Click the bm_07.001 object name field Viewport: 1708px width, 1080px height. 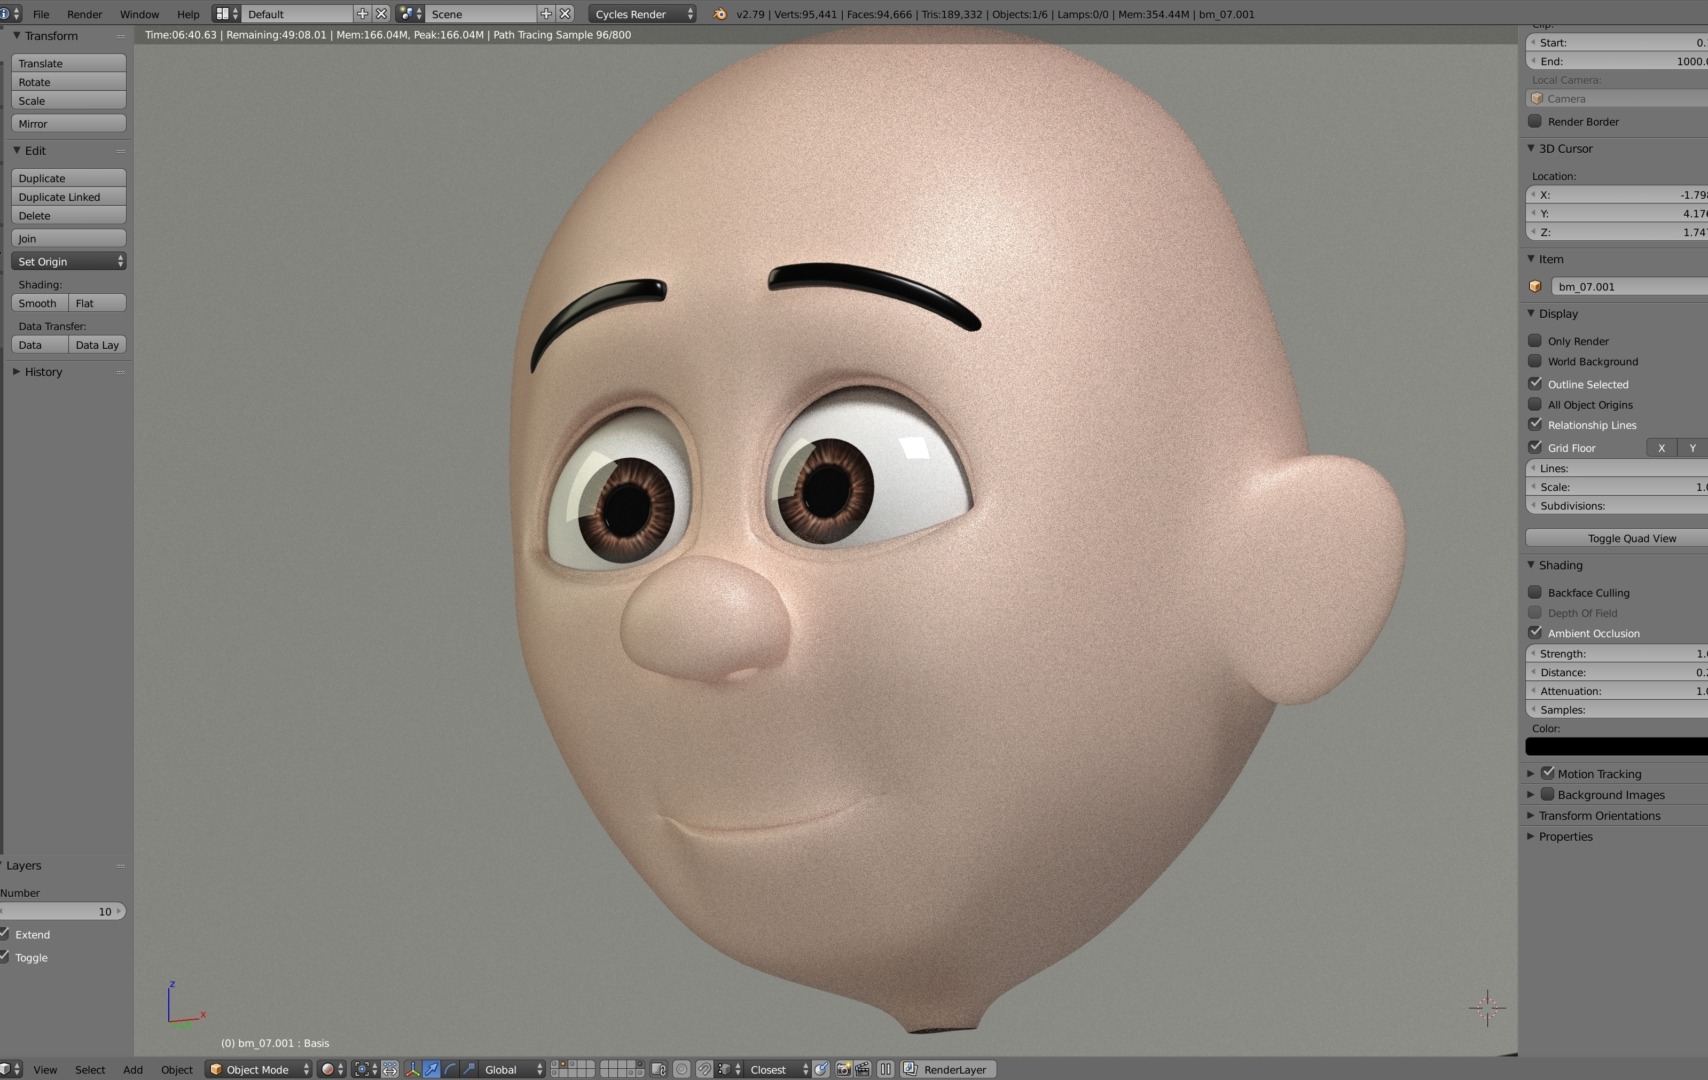point(1629,286)
